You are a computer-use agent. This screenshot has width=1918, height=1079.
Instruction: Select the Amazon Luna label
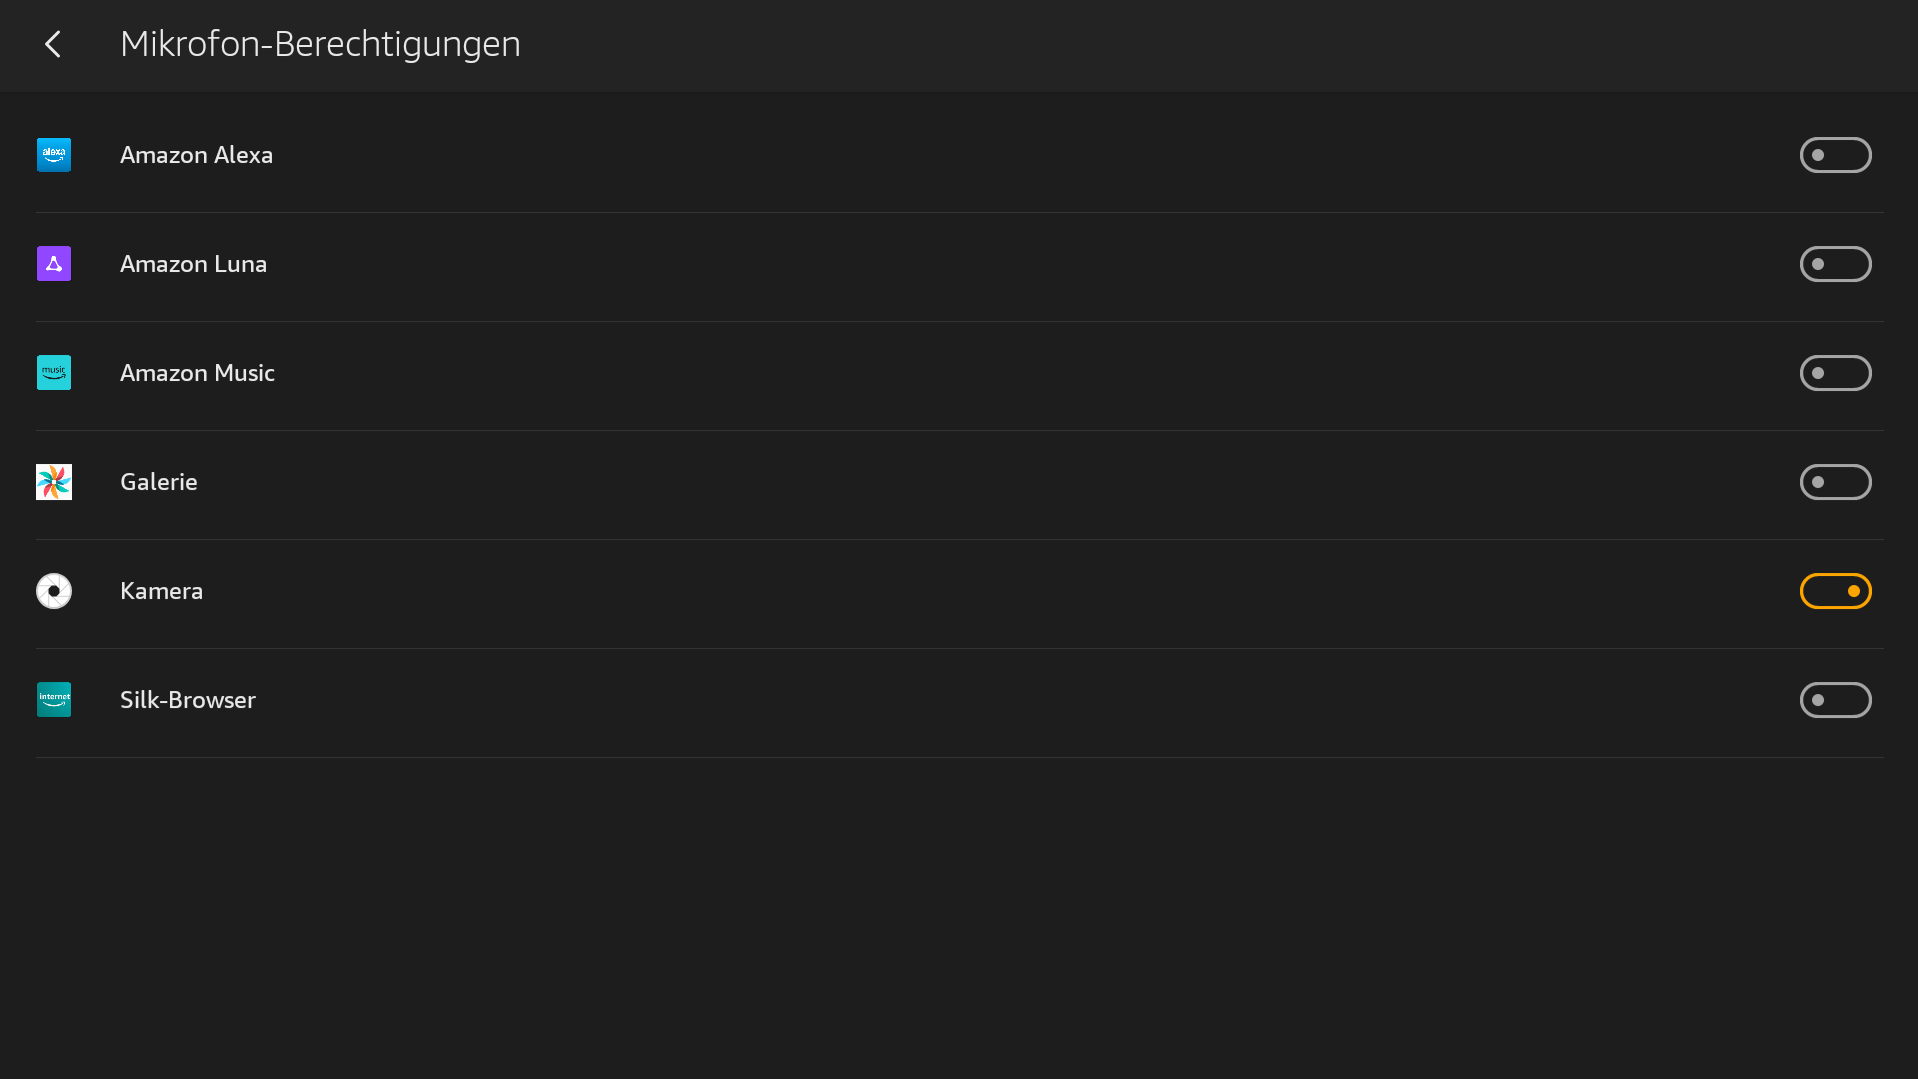193,264
